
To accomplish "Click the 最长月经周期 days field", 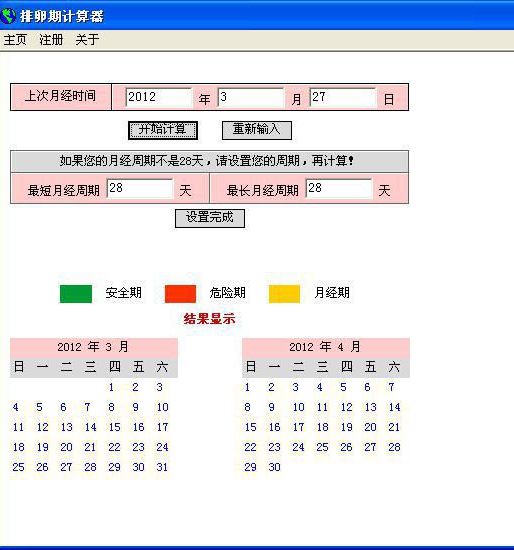I will [339, 189].
